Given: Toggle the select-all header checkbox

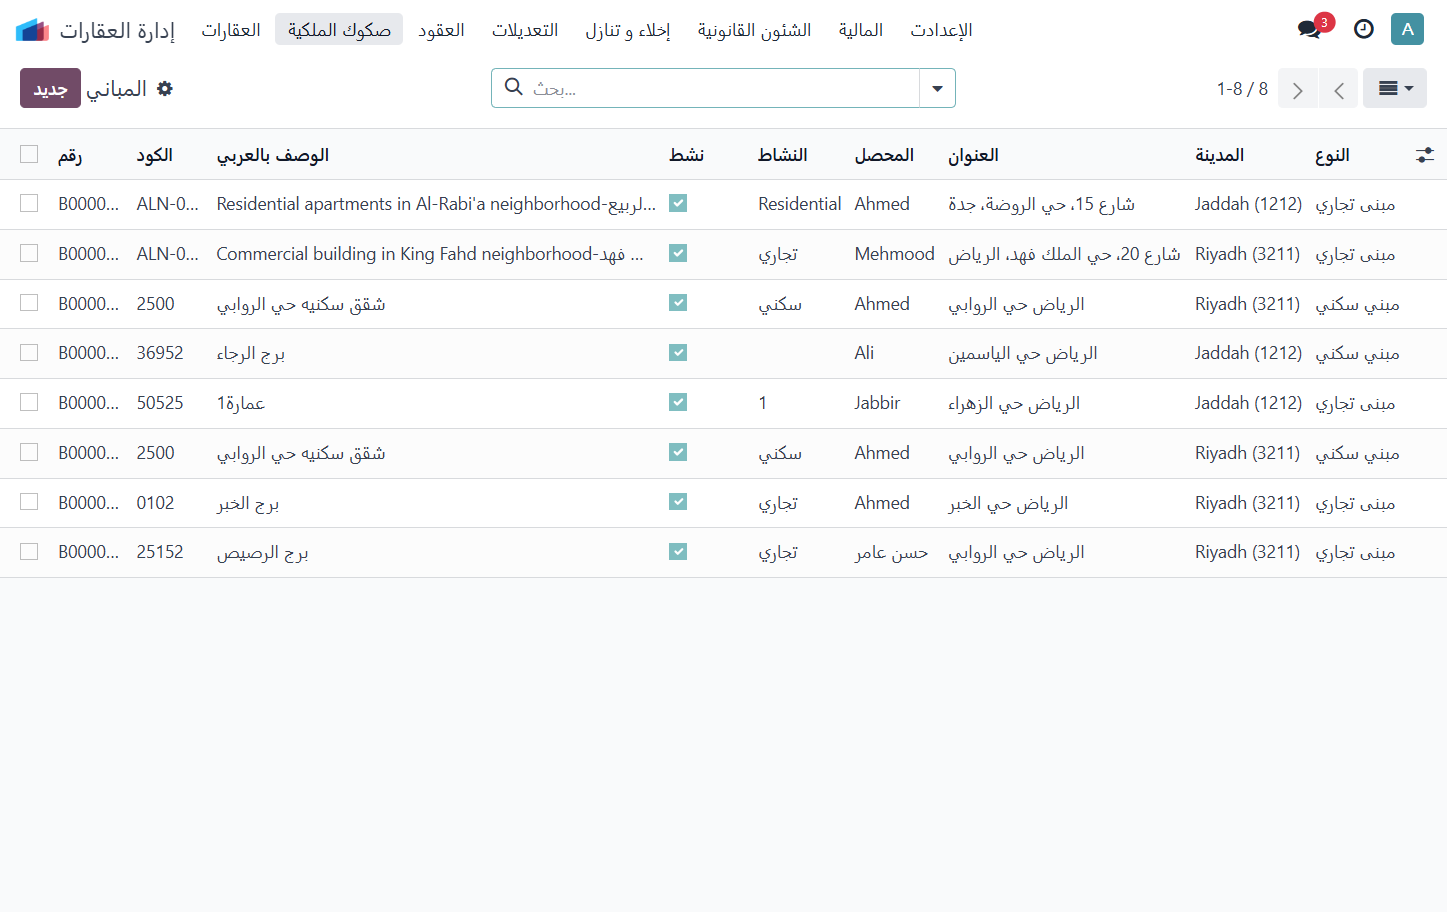Looking at the screenshot, I should 29,154.
